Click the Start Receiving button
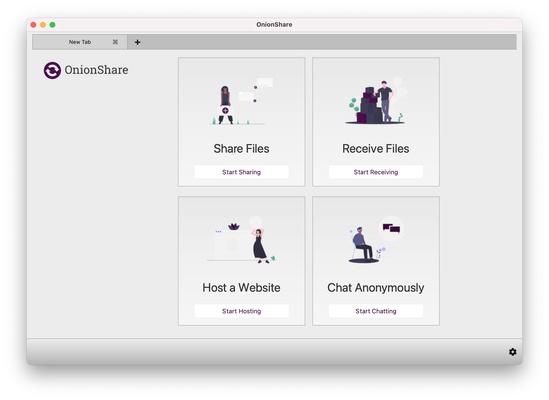This screenshot has width=549, height=400. tap(376, 172)
